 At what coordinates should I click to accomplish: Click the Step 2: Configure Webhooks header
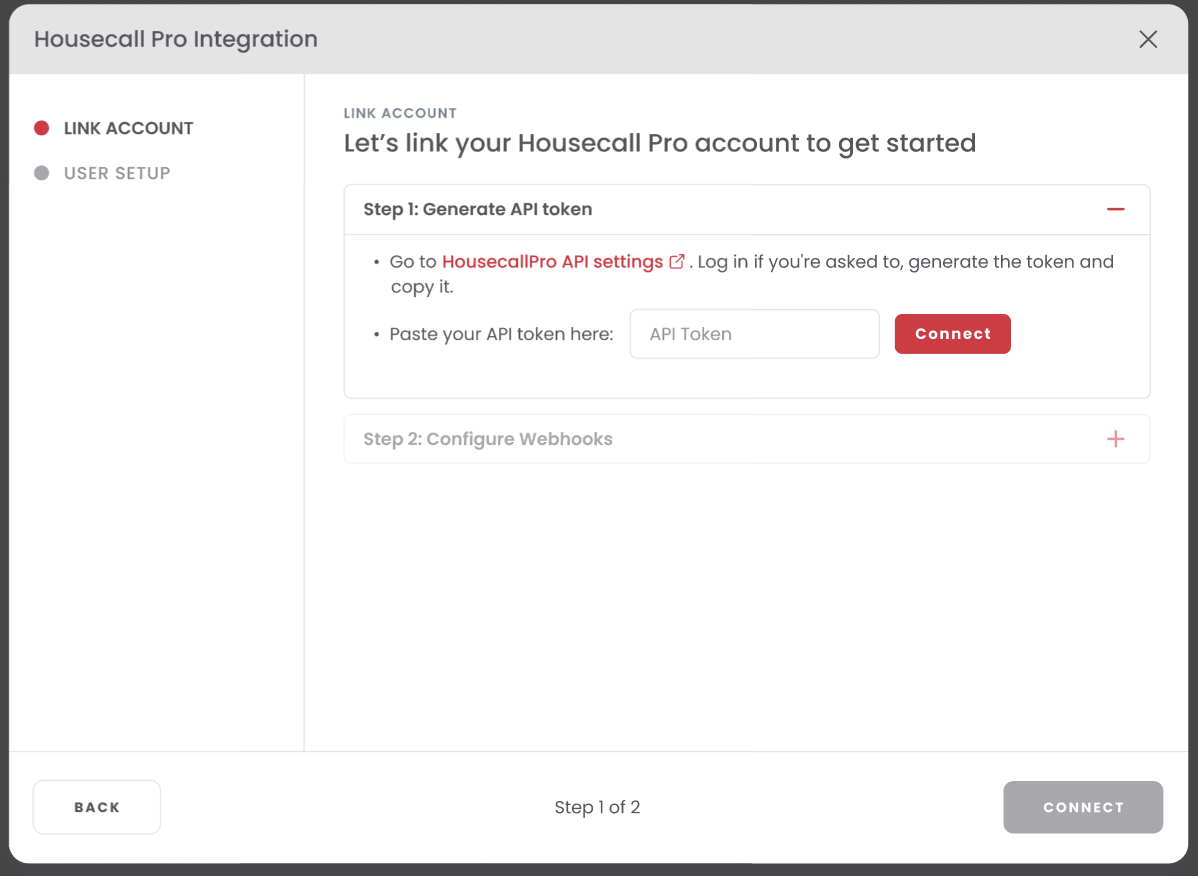coord(746,439)
